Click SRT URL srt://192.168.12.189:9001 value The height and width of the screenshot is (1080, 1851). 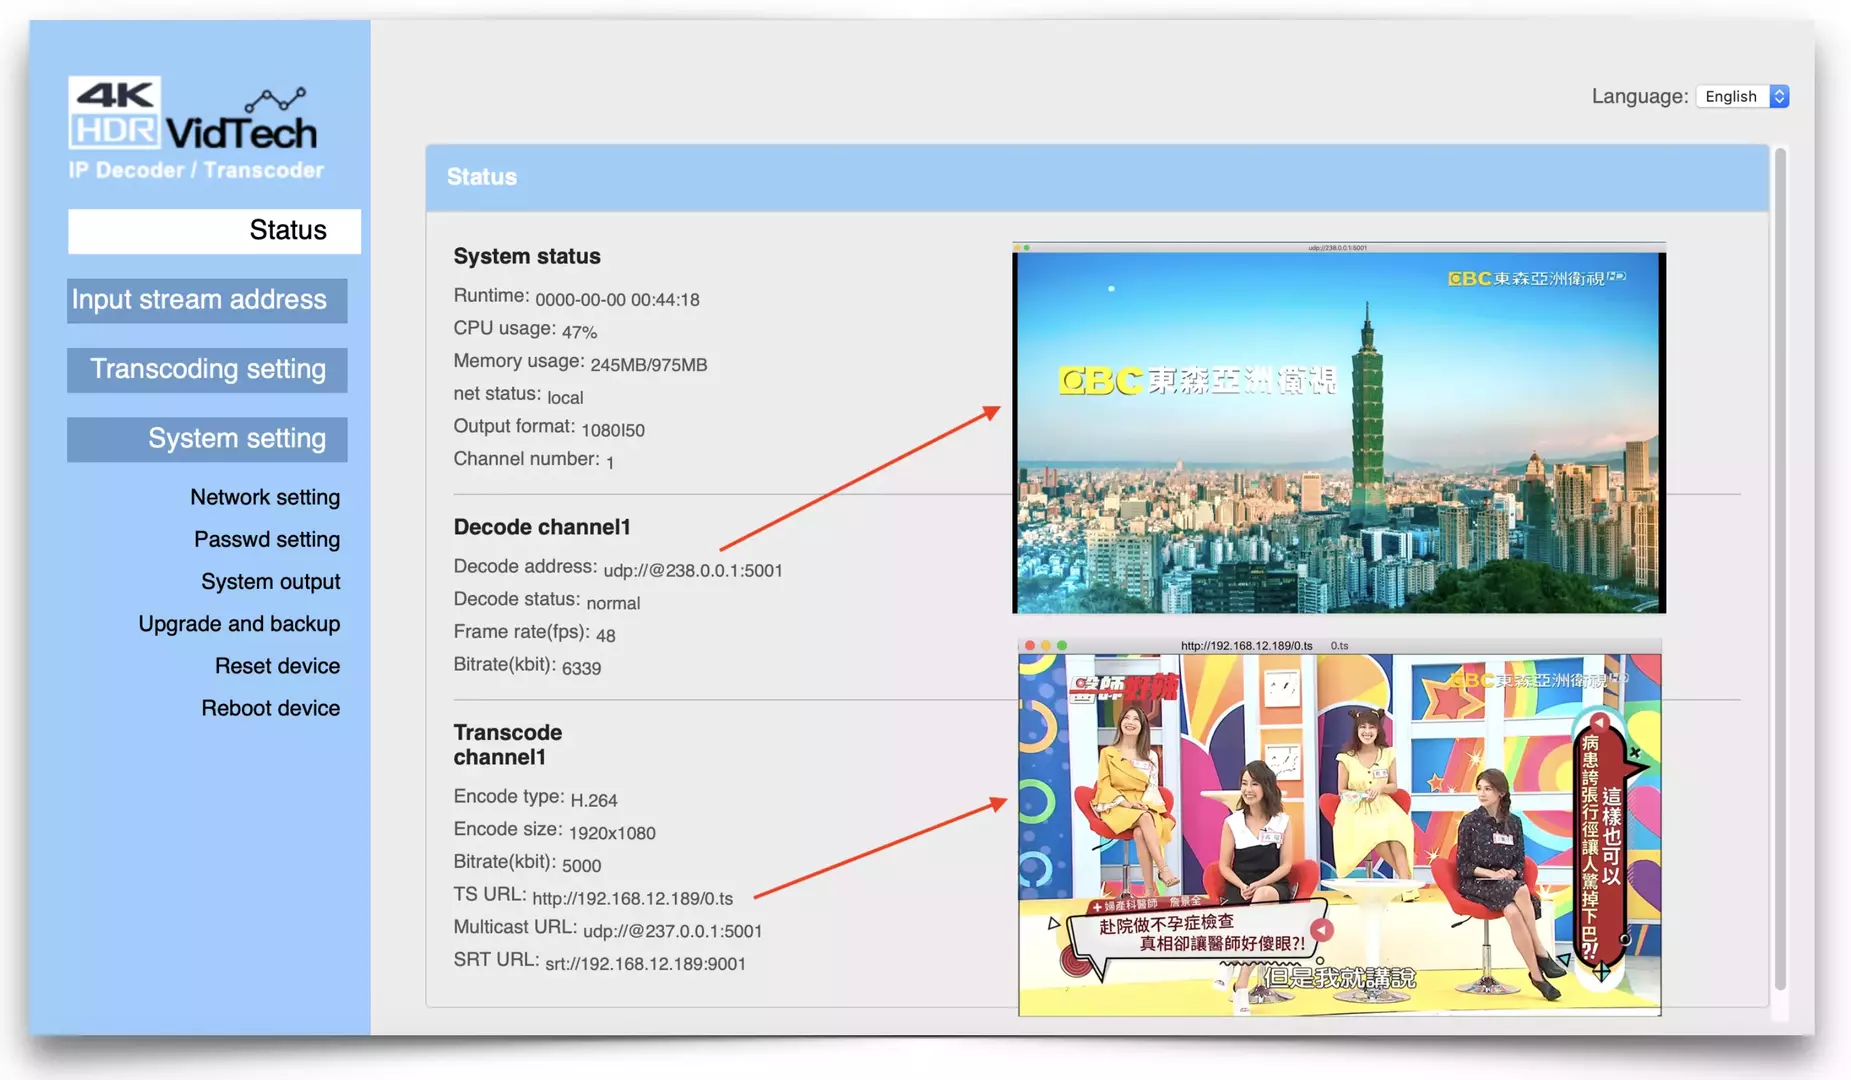(645, 964)
